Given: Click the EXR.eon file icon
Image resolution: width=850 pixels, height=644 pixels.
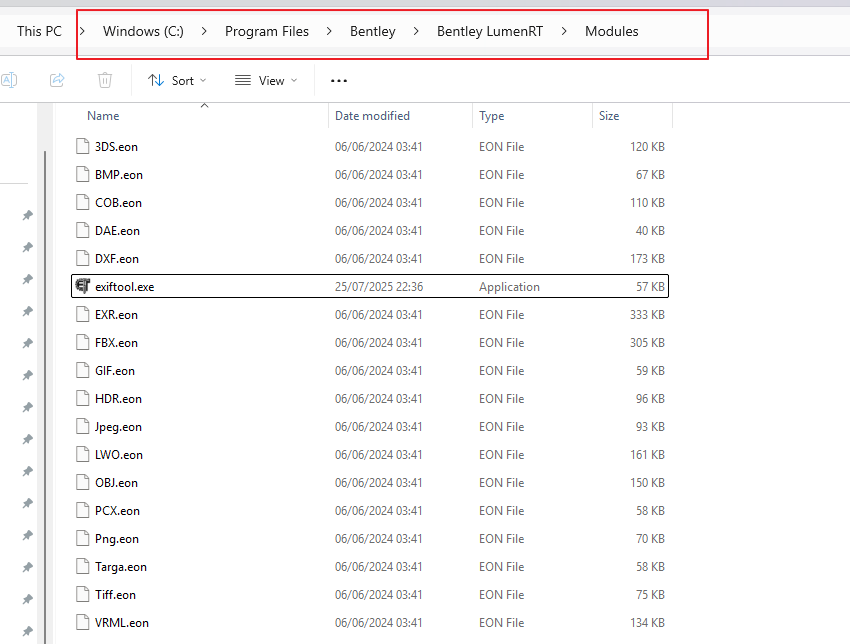Looking at the screenshot, I should (82, 314).
